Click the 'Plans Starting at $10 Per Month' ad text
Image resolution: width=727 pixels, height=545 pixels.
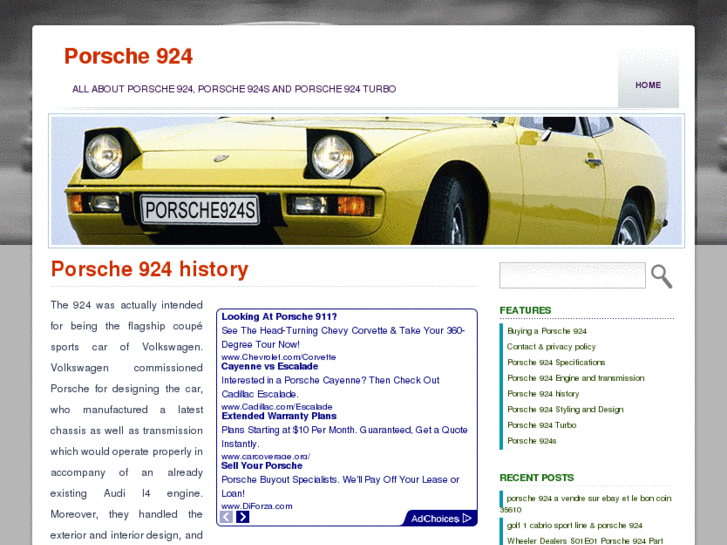coord(344,437)
